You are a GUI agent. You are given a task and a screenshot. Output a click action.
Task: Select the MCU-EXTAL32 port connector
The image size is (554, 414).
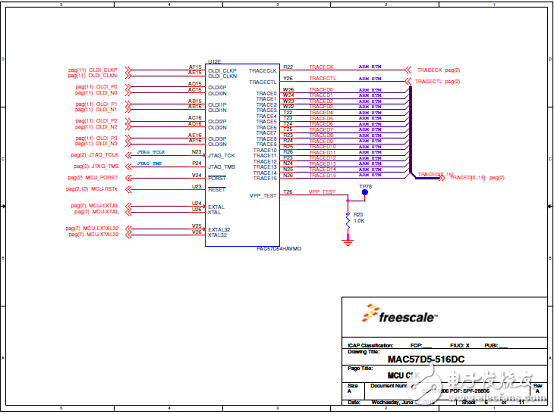[x=129, y=229]
